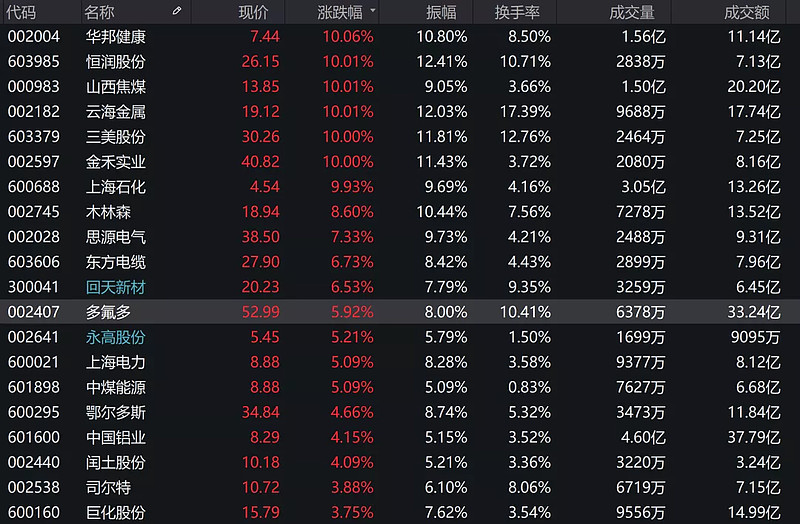
Task: Select stock 司尔特
Action: pyautogui.click(x=108, y=487)
